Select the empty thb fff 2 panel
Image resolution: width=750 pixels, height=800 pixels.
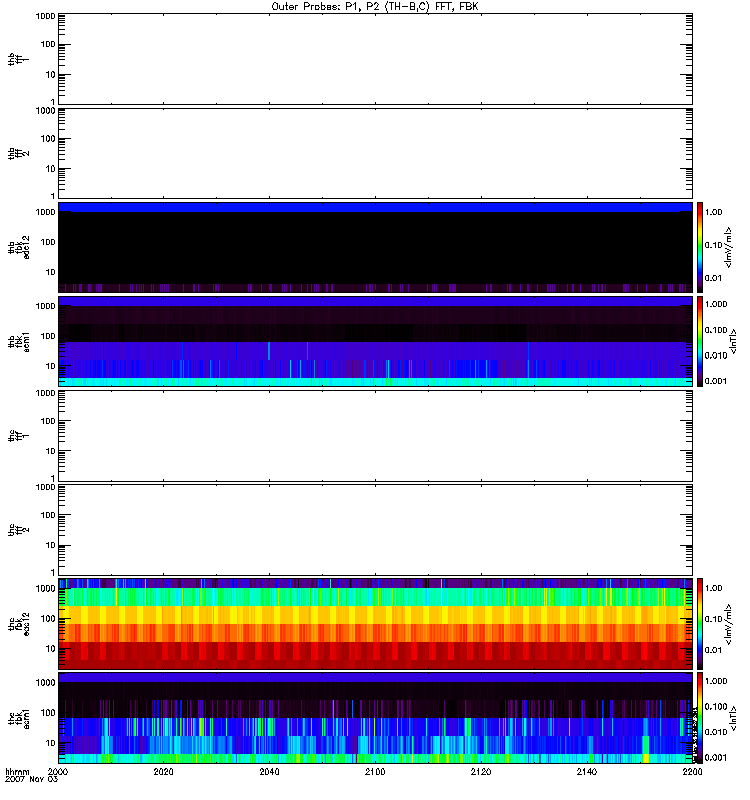click(x=375, y=153)
